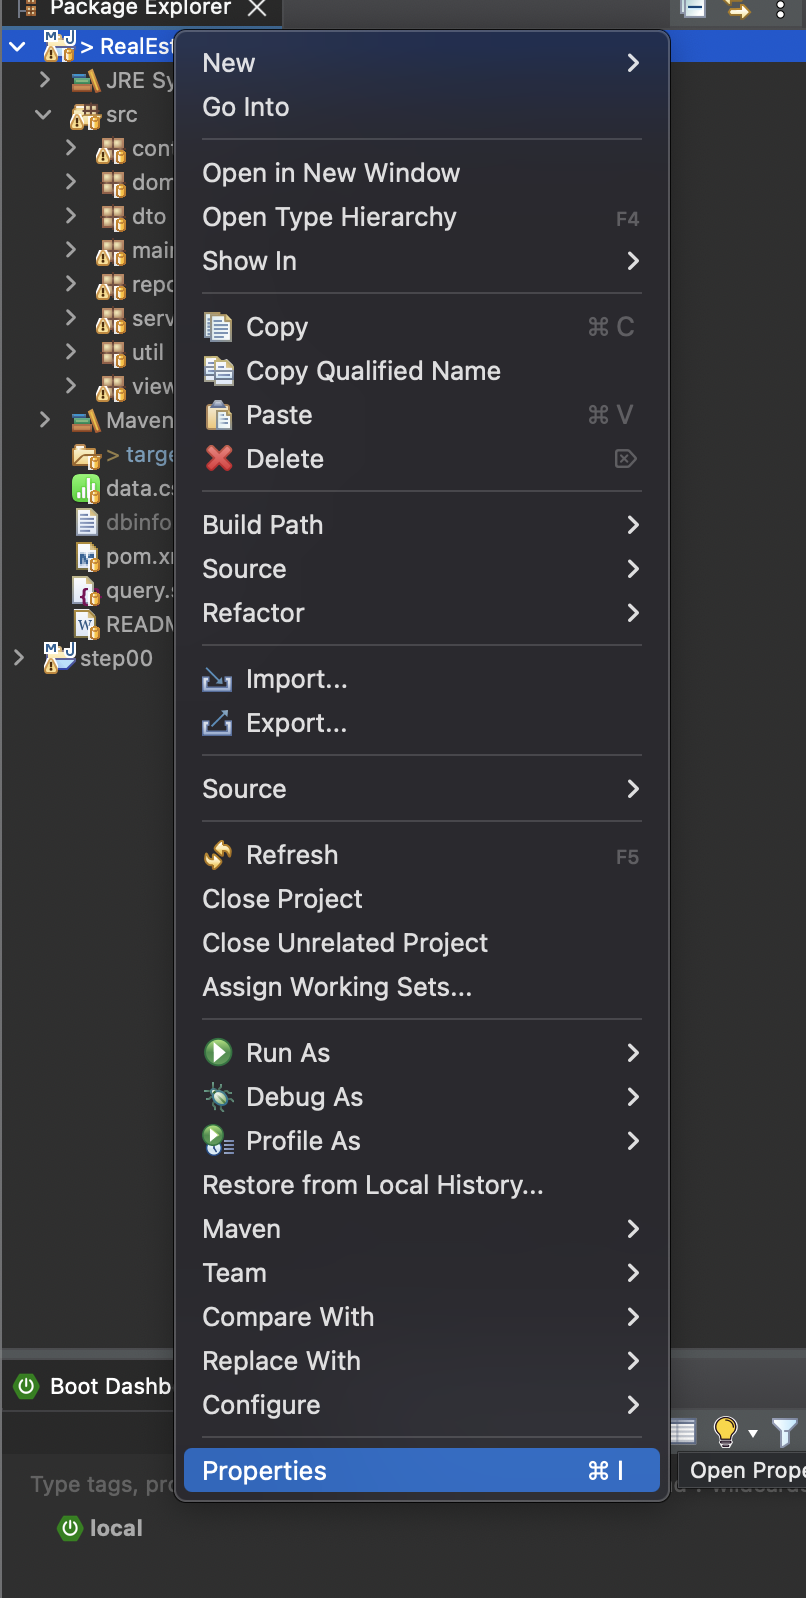The width and height of the screenshot is (806, 1598).
Task: Click the Import tray icon
Action: [x=217, y=680]
